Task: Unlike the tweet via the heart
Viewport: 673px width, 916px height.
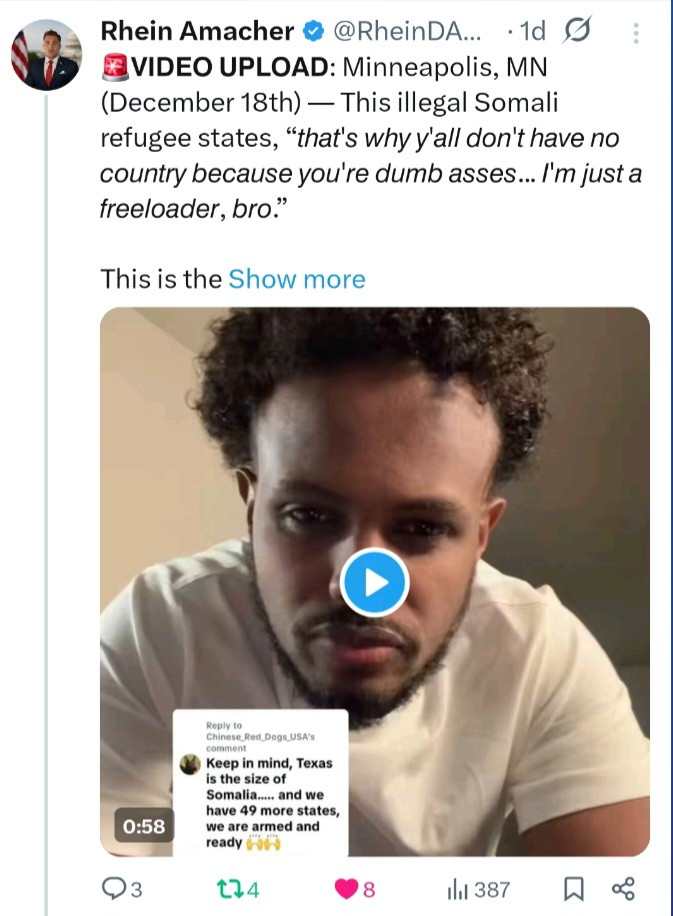Action: click(346, 888)
